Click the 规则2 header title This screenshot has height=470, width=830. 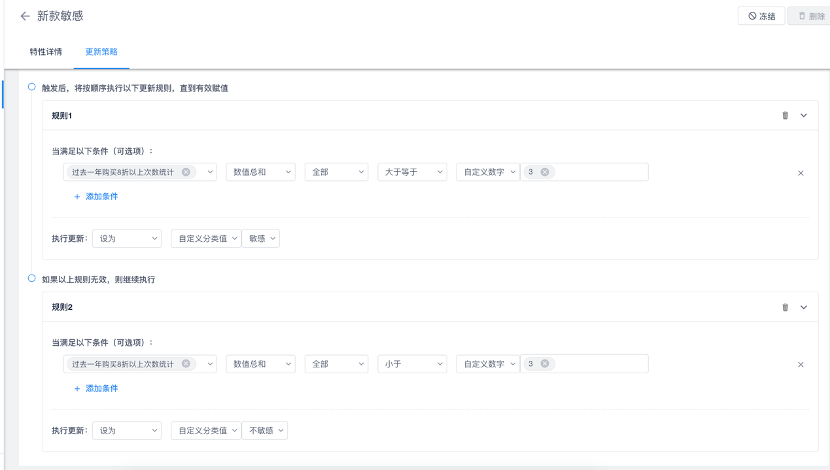point(62,307)
